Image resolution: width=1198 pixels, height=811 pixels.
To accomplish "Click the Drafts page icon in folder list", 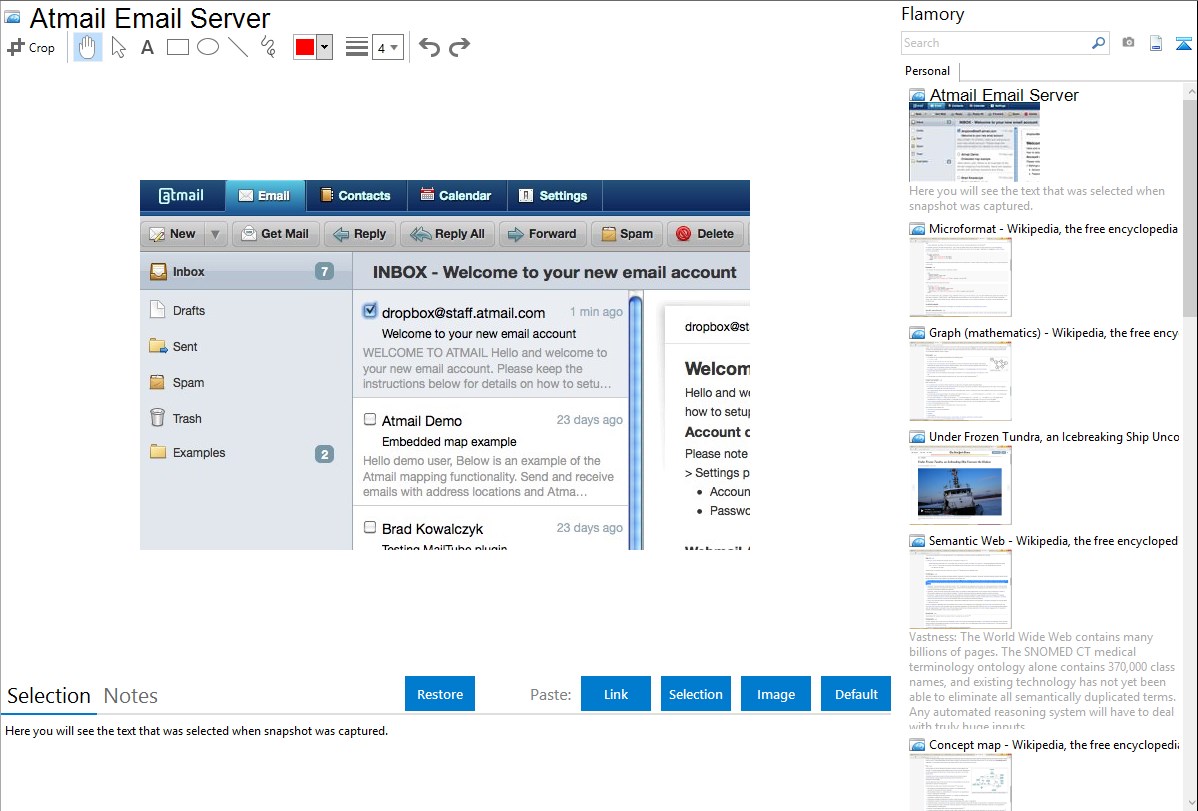I will [157, 310].
